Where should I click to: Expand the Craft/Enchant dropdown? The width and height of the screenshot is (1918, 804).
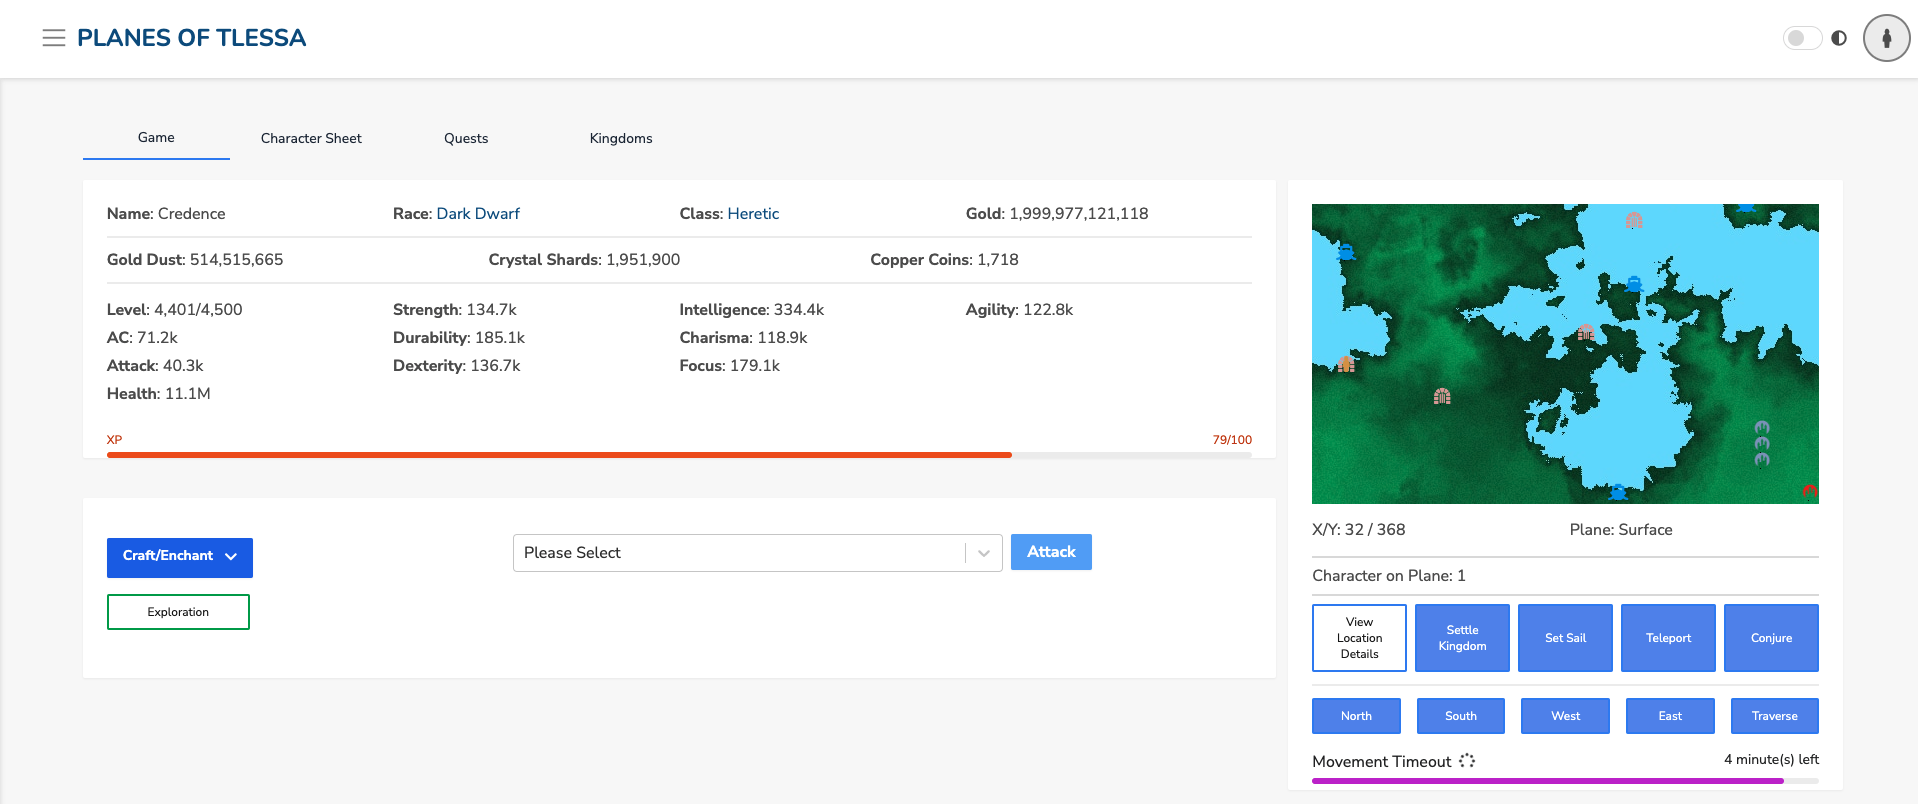(x=180, y=557)
